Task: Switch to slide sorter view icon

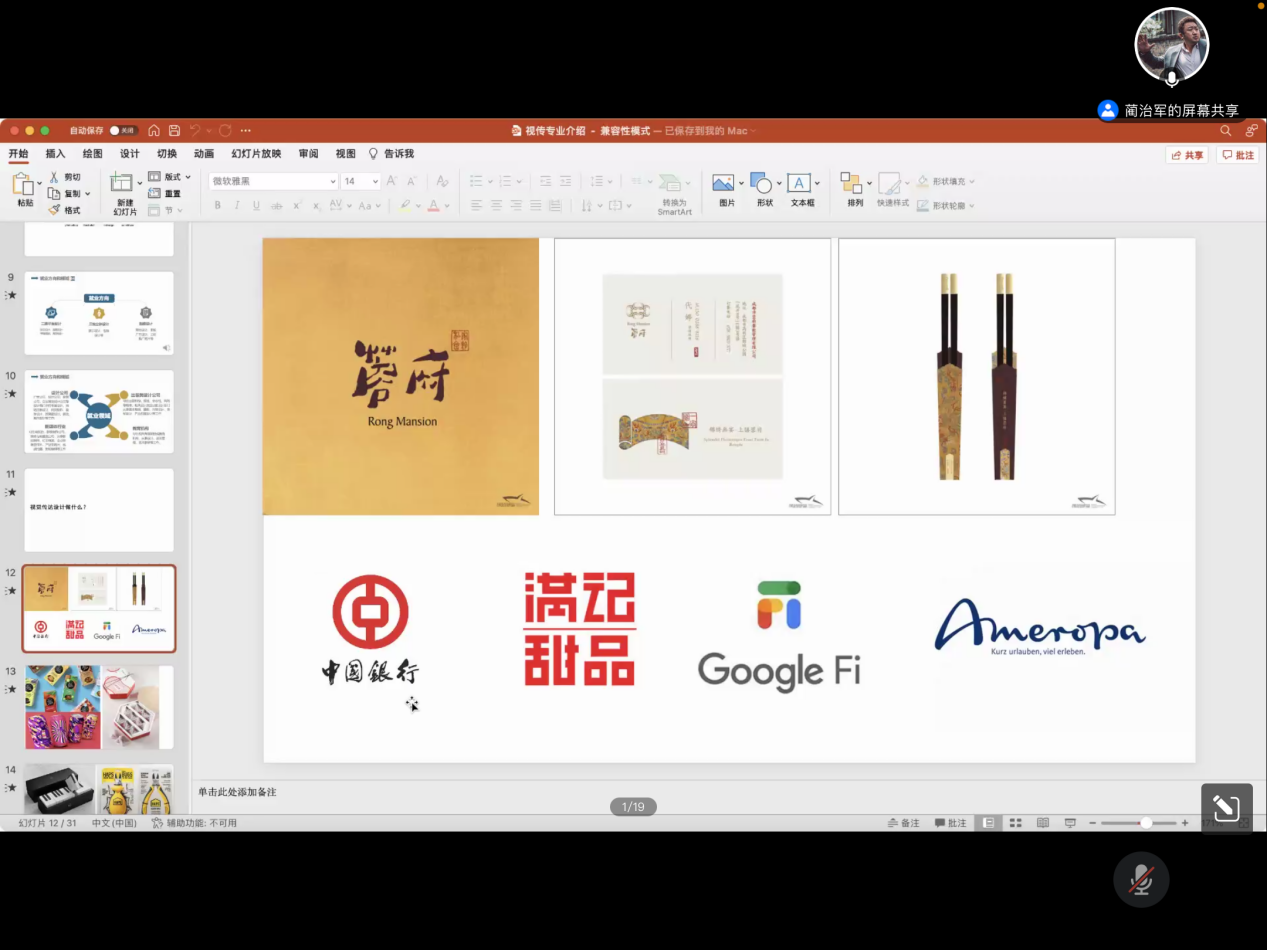Action: coord(1015,823)
